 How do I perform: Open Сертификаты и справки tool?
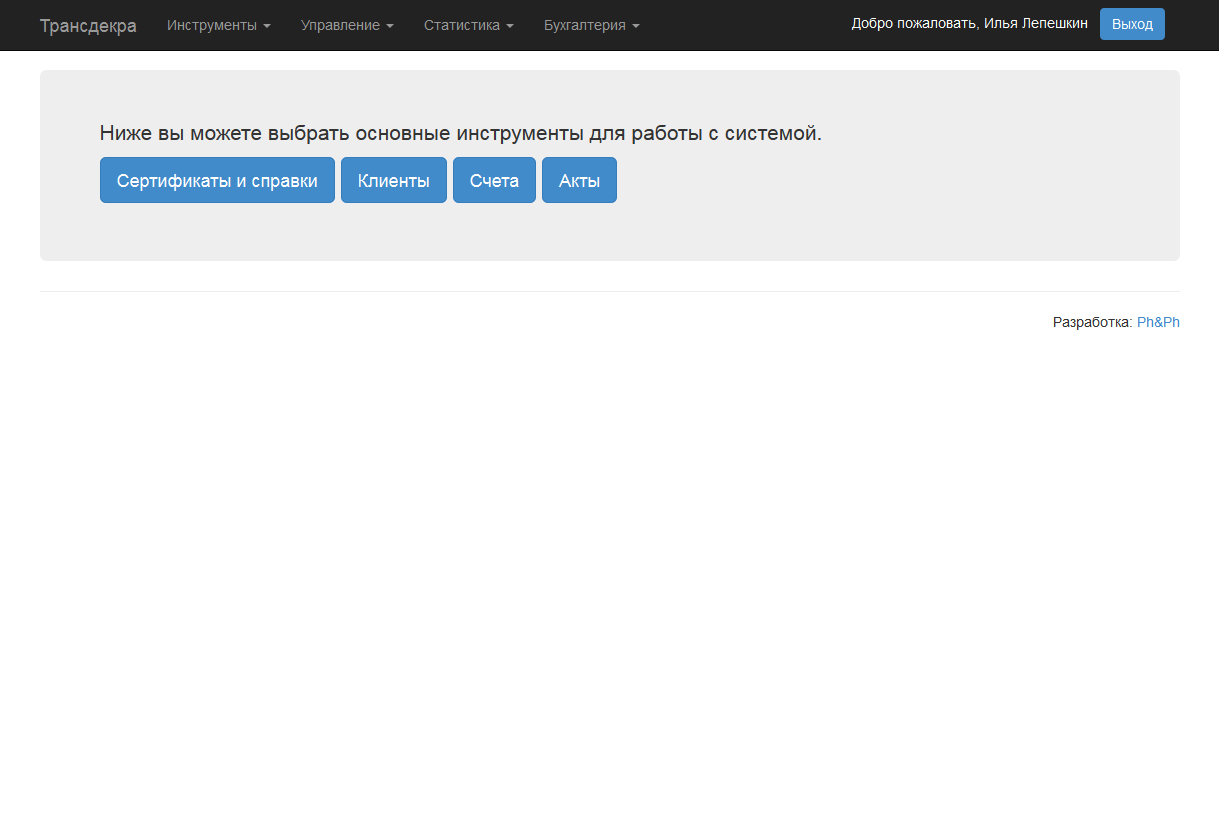(217, 180)
